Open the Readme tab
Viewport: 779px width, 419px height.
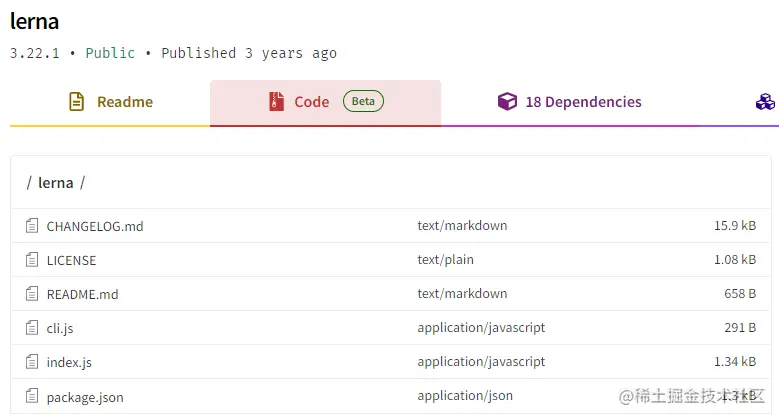(x=110, y=102)
